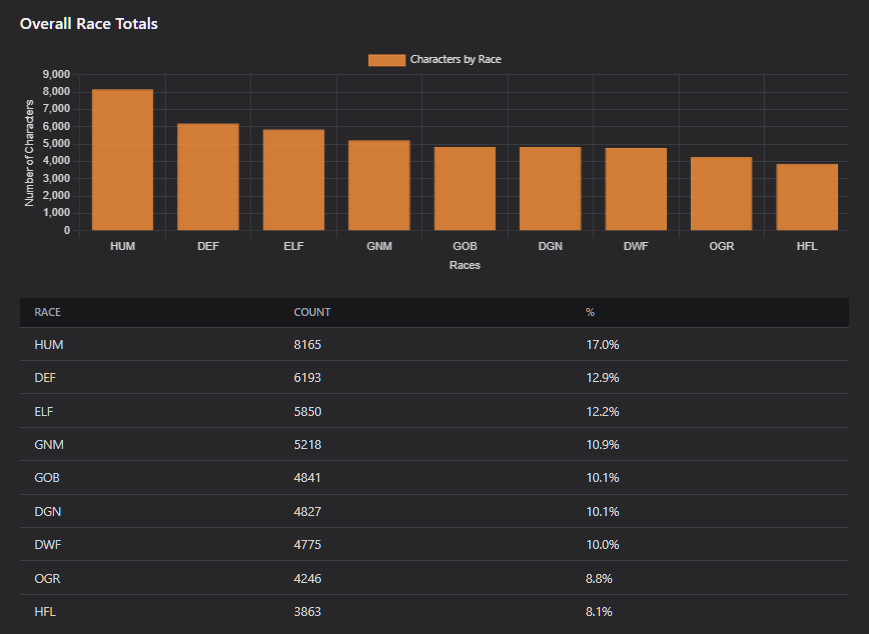Screen dimensions: 869x634
Task: Sort table by COUNT column header
Action: tap(312, 313)
